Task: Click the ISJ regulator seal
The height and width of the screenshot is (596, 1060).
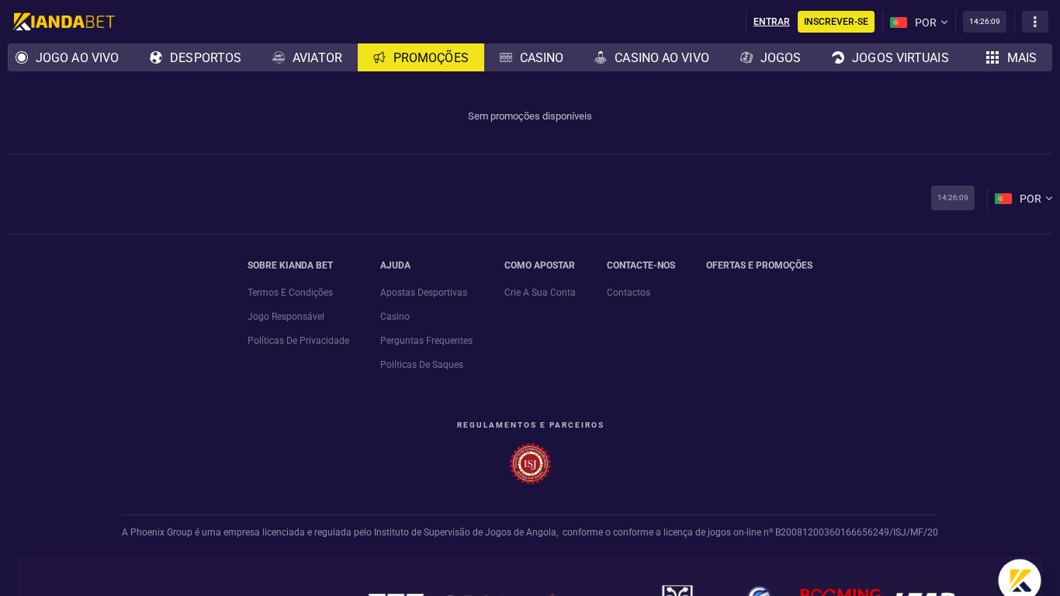Action: coord(530,464)
